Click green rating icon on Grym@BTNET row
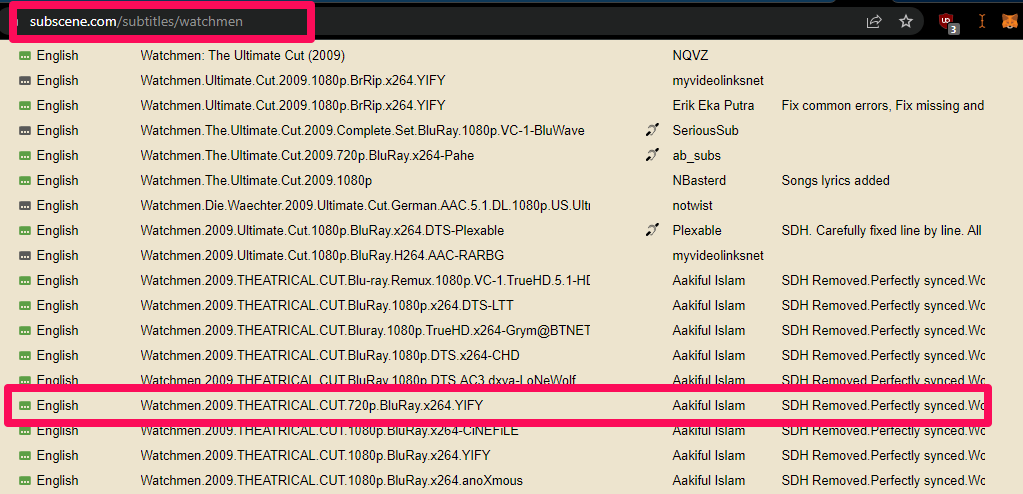This screenshot has width=1023, height=494. tap(25, 331)
